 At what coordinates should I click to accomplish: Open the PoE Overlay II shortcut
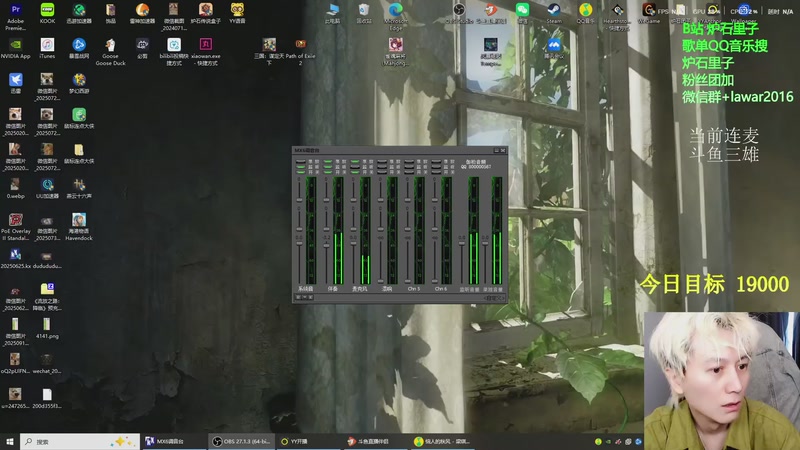pyautogui.click(x=15, y=227)
